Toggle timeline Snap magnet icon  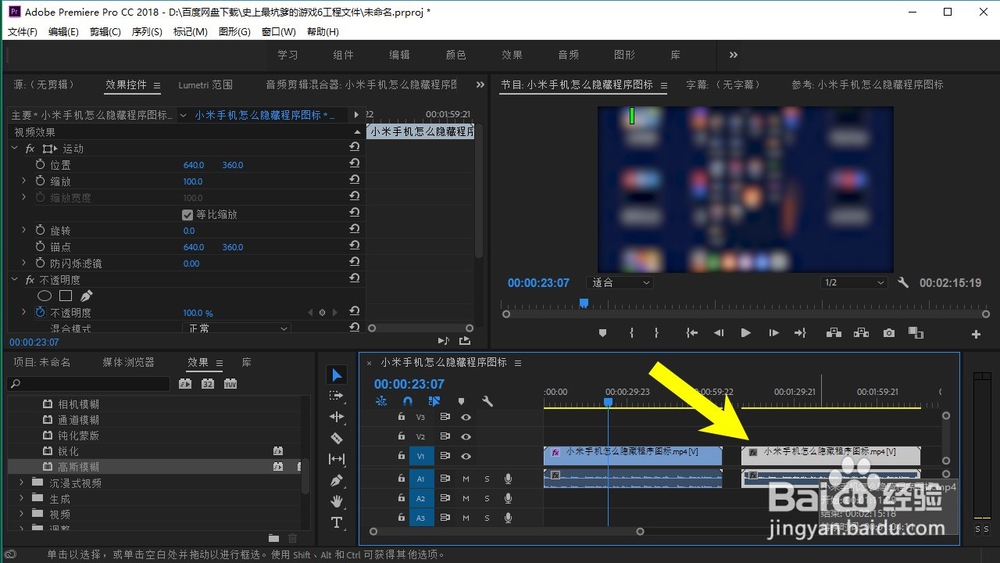[408, 401]
